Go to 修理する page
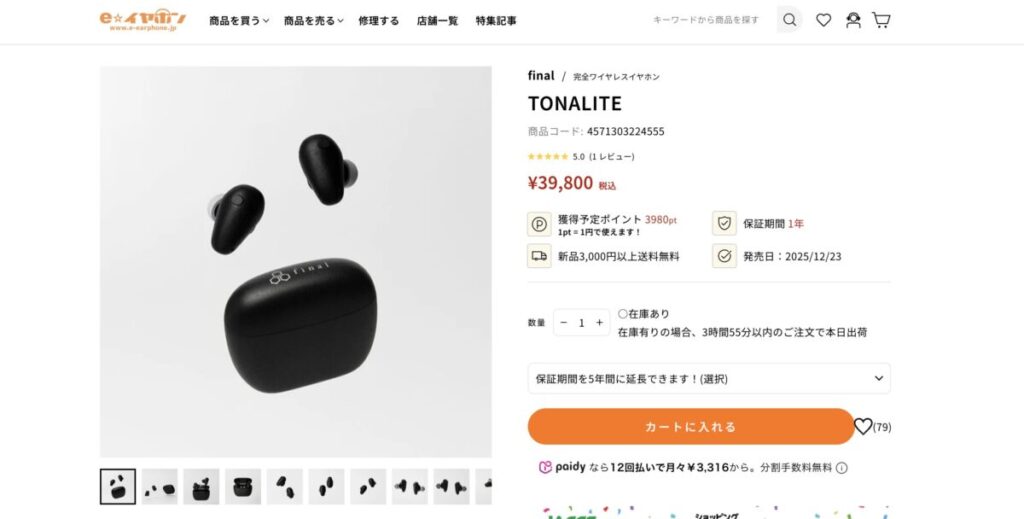 tap(379, 21)
